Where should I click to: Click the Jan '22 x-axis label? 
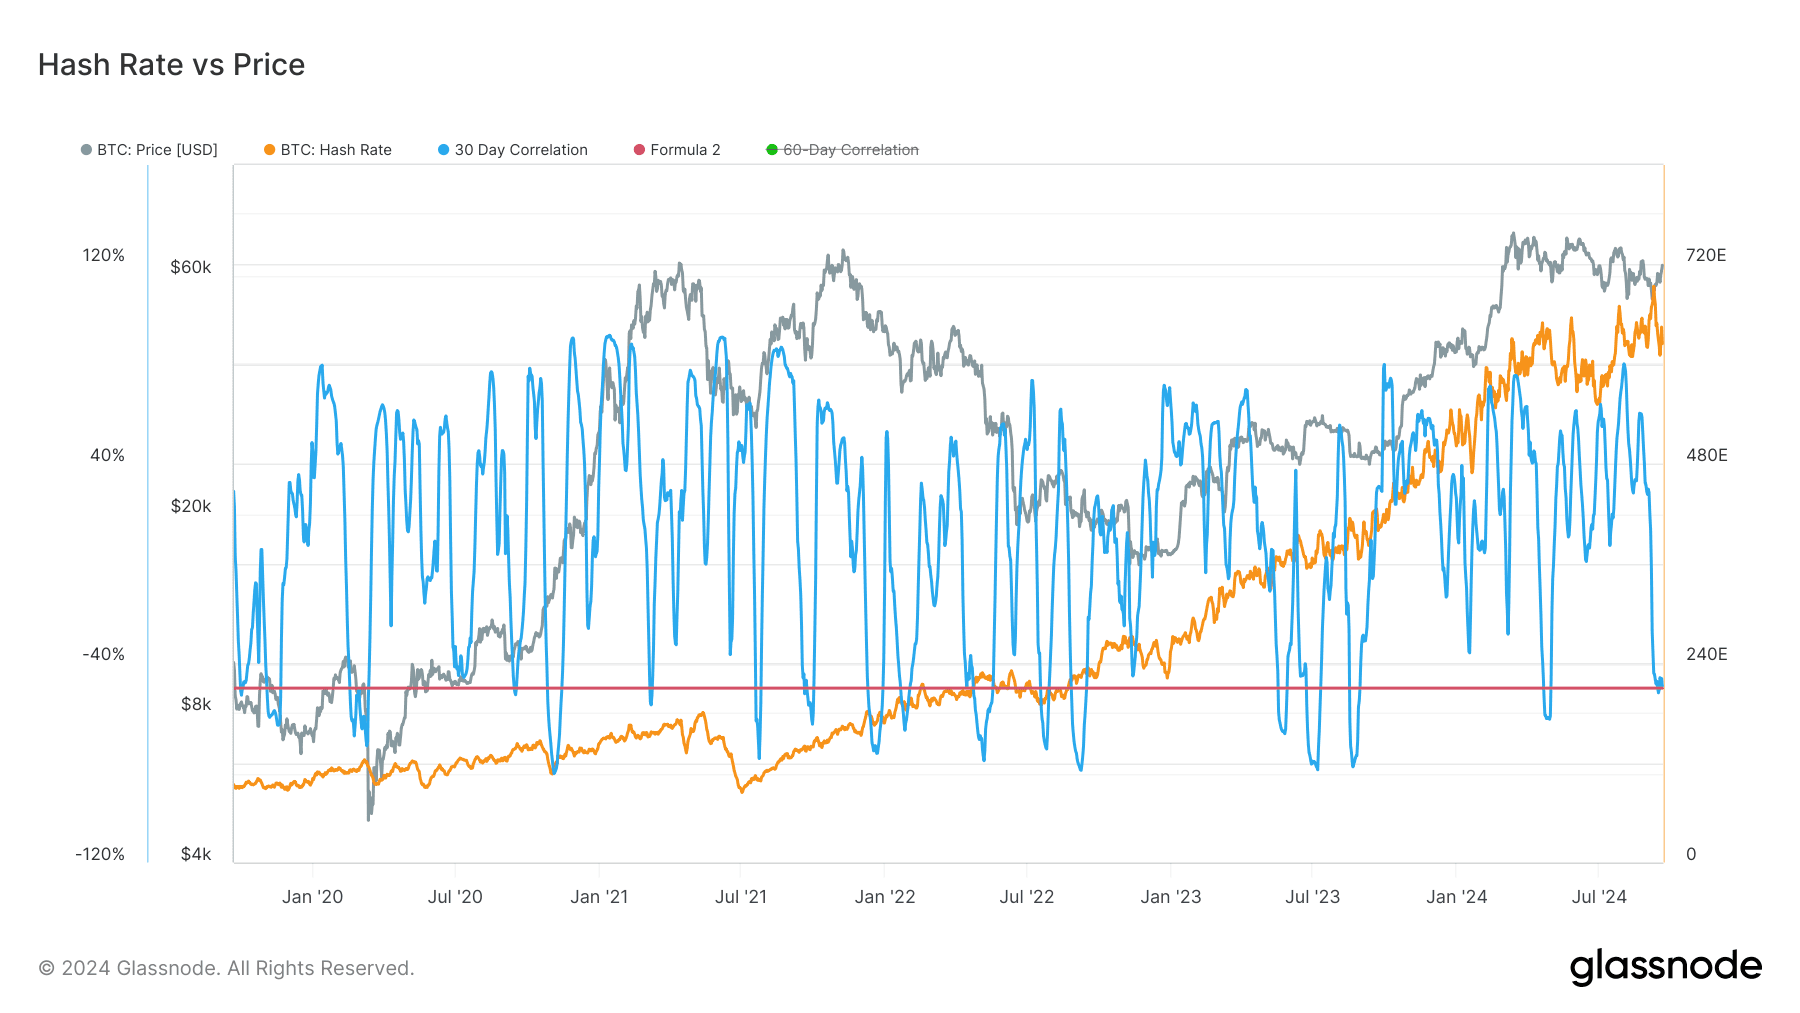(x=885, y=897)
